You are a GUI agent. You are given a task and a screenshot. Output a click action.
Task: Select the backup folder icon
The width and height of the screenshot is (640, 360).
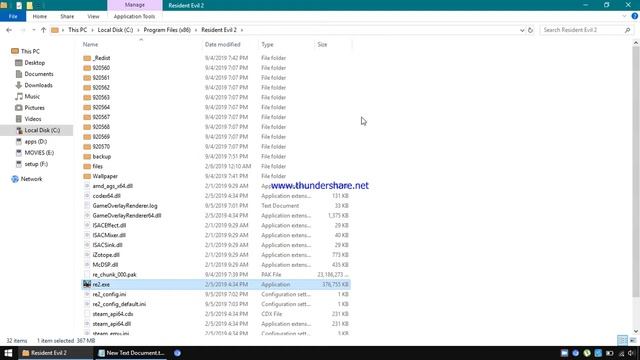coord(87,156)
